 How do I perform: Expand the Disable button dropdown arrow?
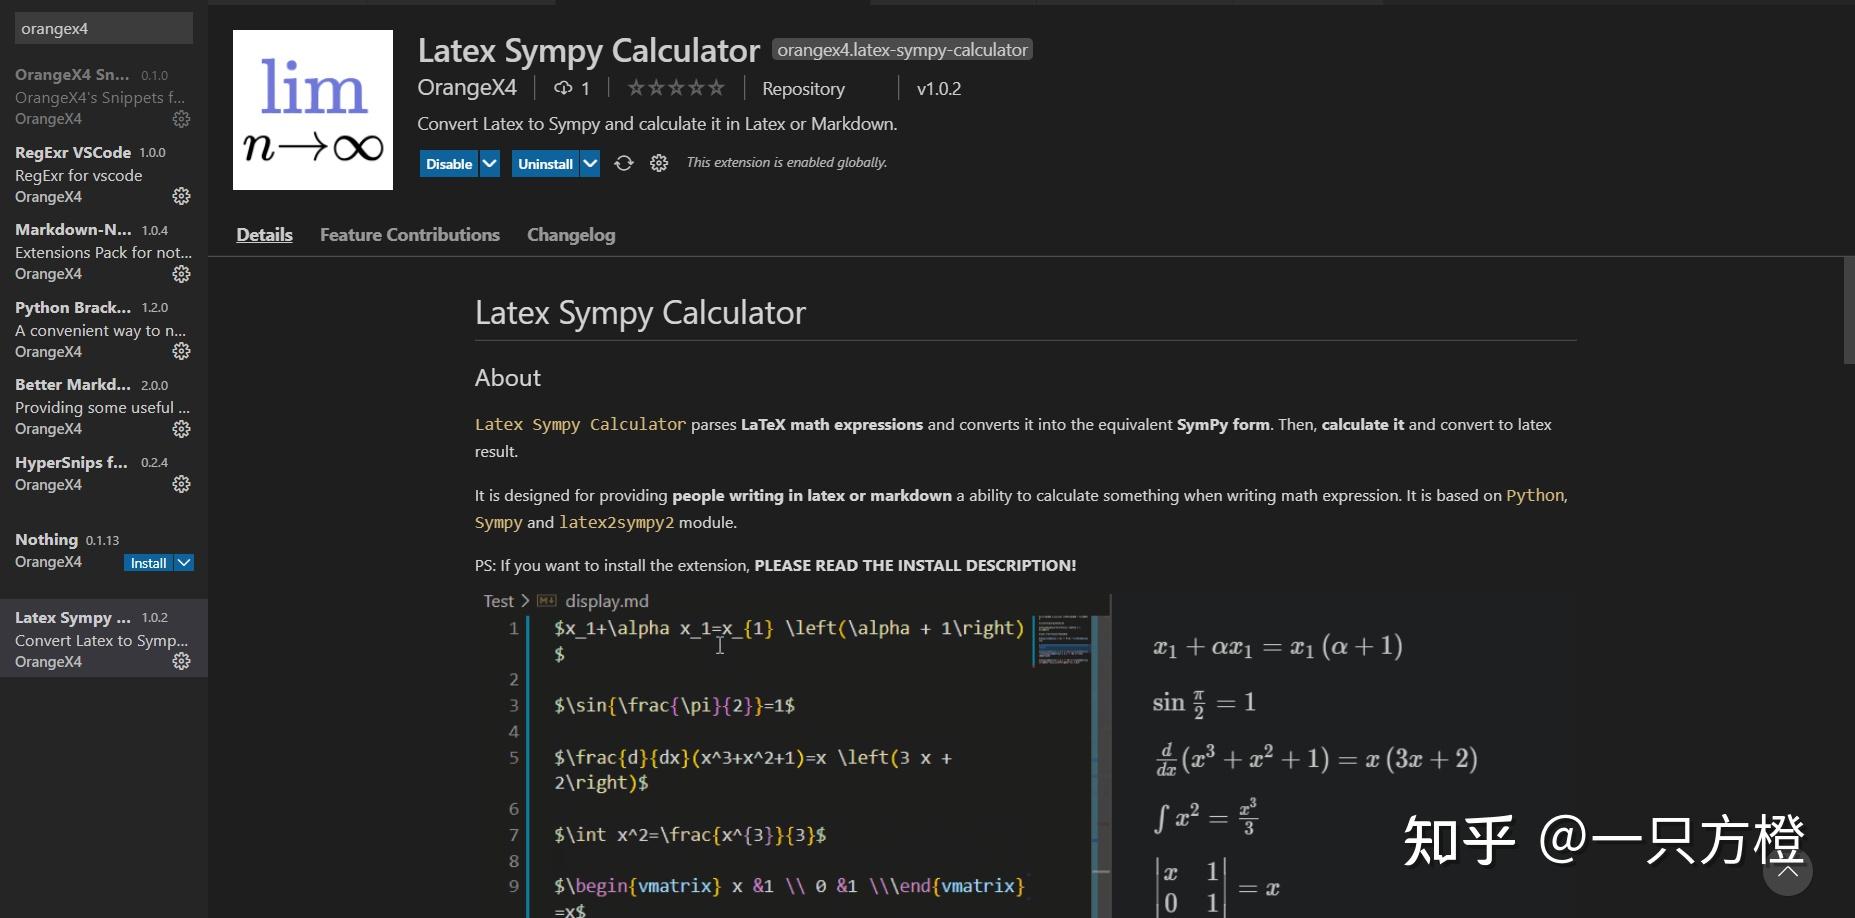489,163
